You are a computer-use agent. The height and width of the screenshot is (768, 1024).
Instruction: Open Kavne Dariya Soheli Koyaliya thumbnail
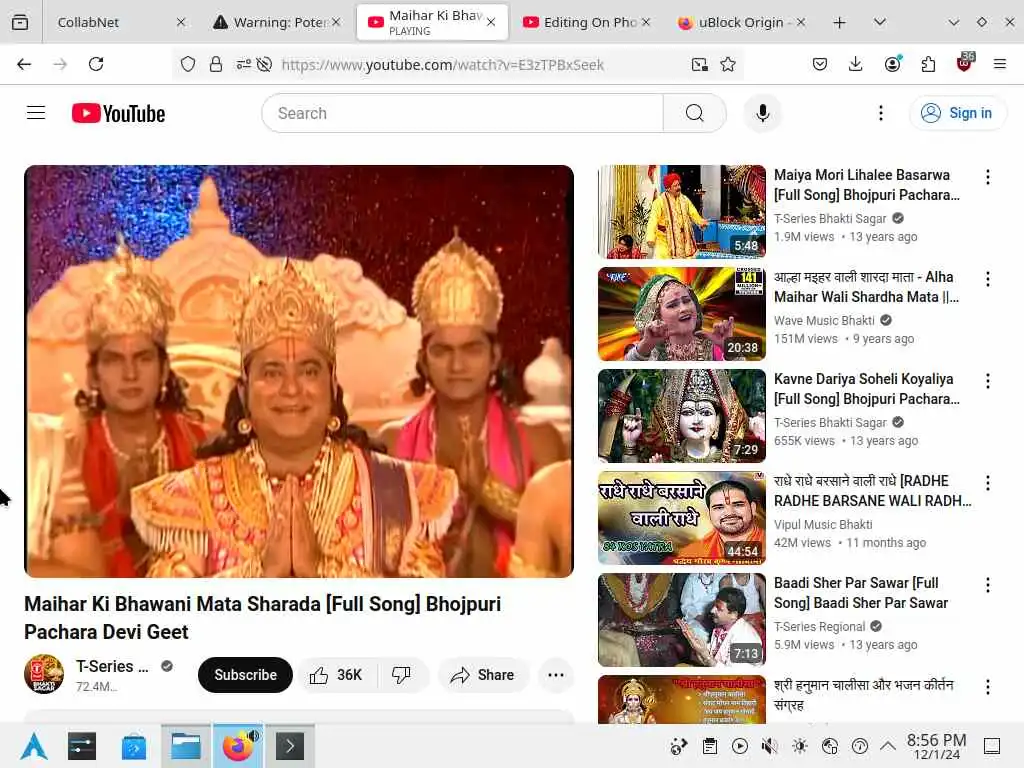point(682,415)
